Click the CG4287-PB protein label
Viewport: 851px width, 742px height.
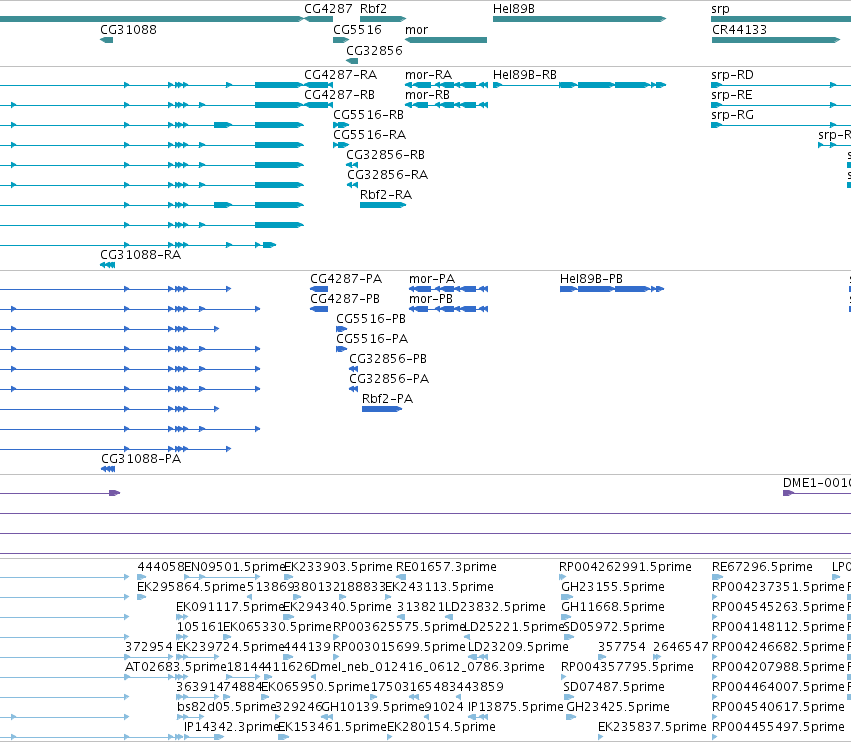point(345,299)
